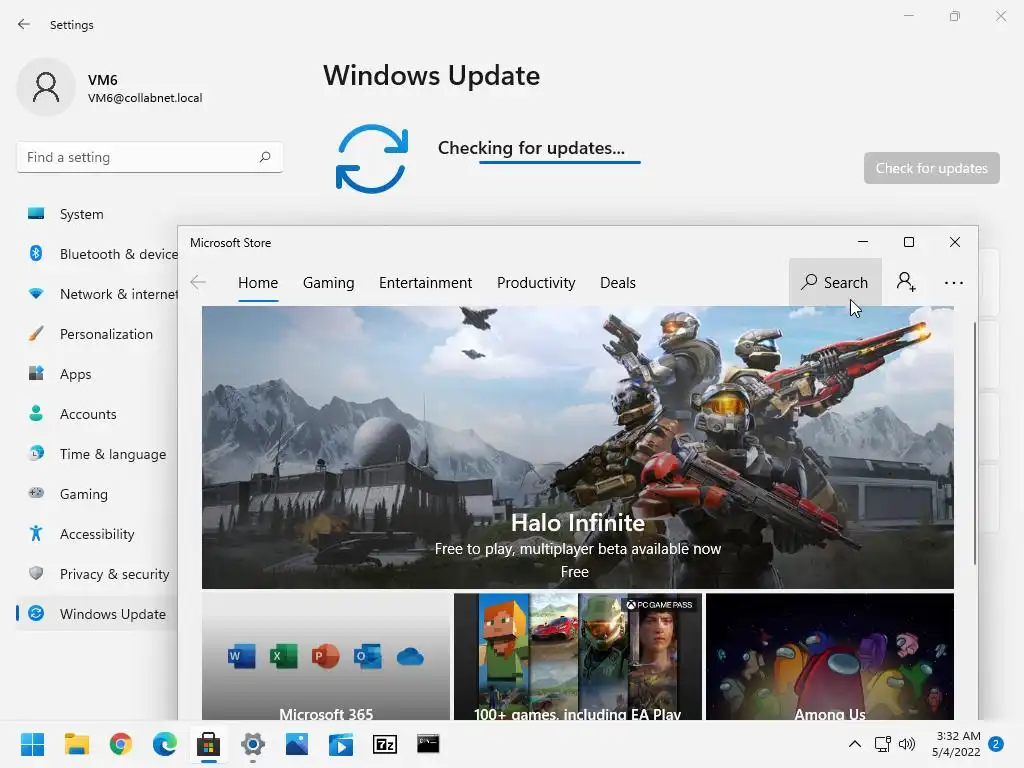The width and height of the screenshot is (1024, 768).
Task: Show hidden system tray icons
Action: pyautogui.click(x=854, y=744)
